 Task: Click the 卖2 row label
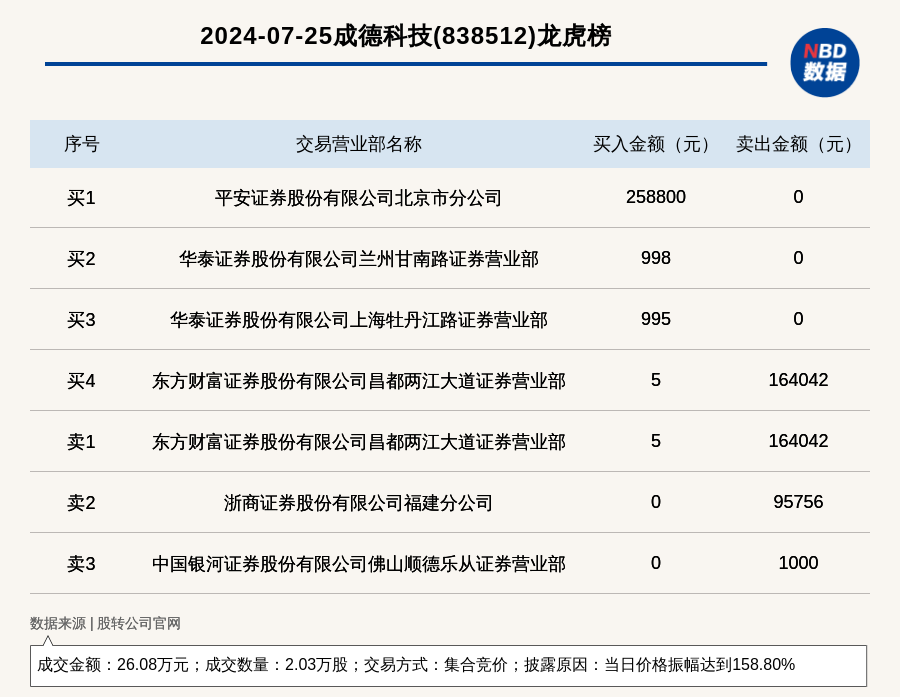(x=81, y=503)
